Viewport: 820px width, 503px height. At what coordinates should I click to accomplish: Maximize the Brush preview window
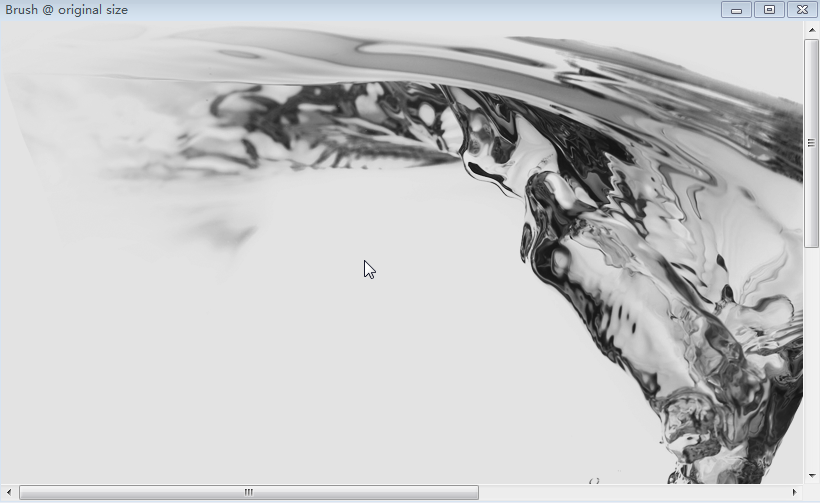point(769,10)
